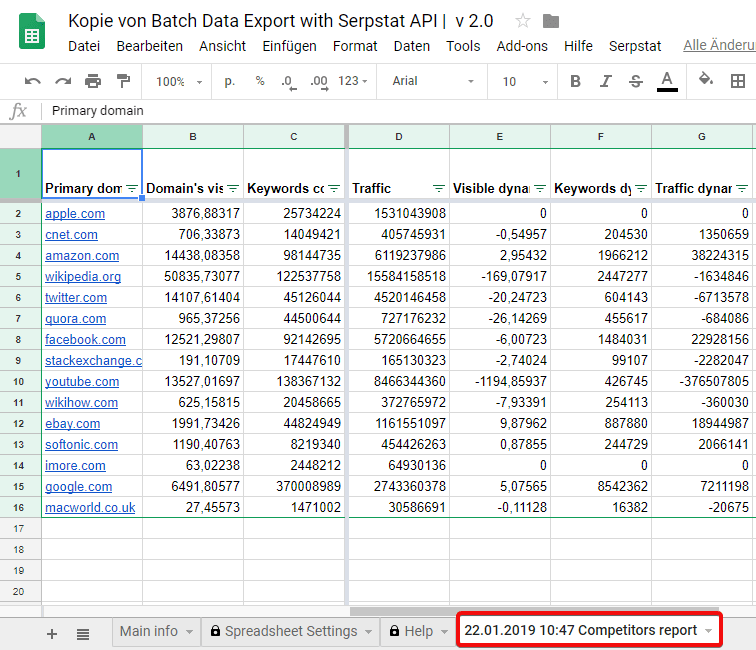The height and width of the screenshot is (650, 756).
Task: Open the Add-ons menu
Action: (x=522, y=46)
